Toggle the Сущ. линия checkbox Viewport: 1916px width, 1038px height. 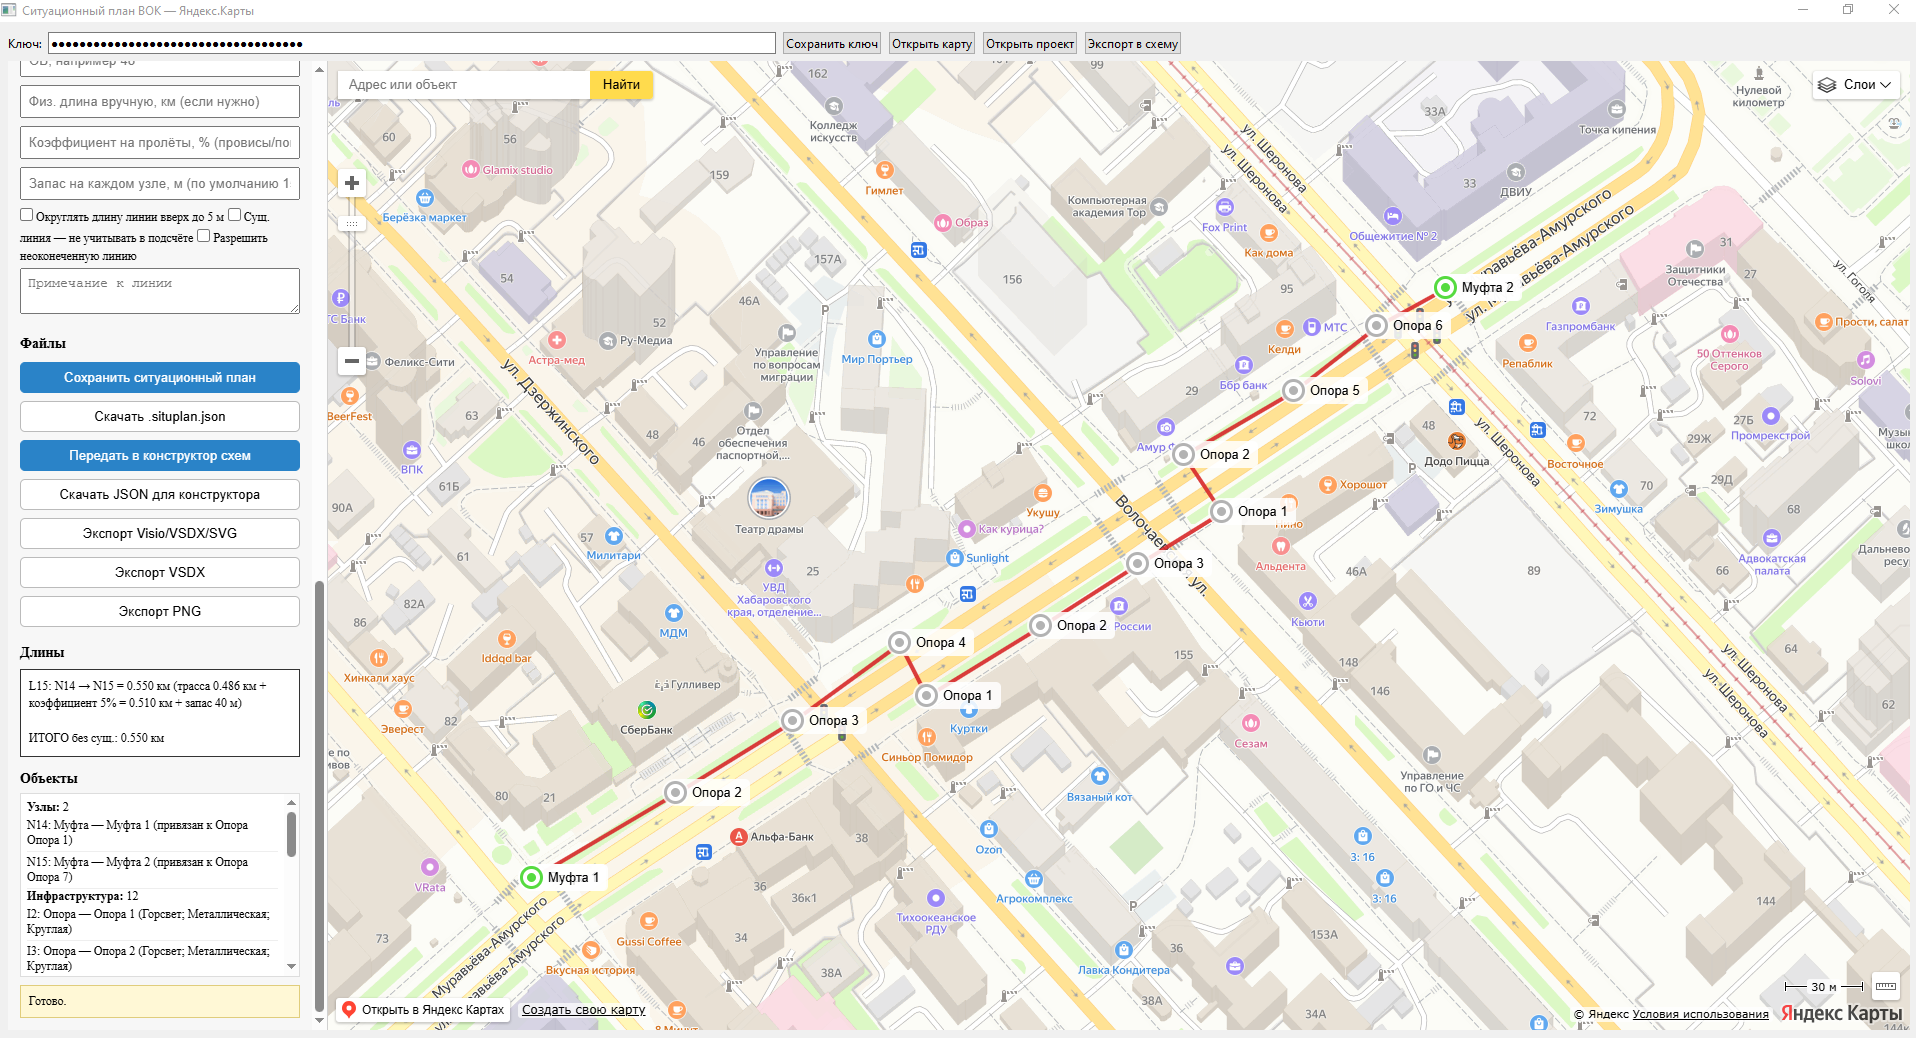point(234,215)
